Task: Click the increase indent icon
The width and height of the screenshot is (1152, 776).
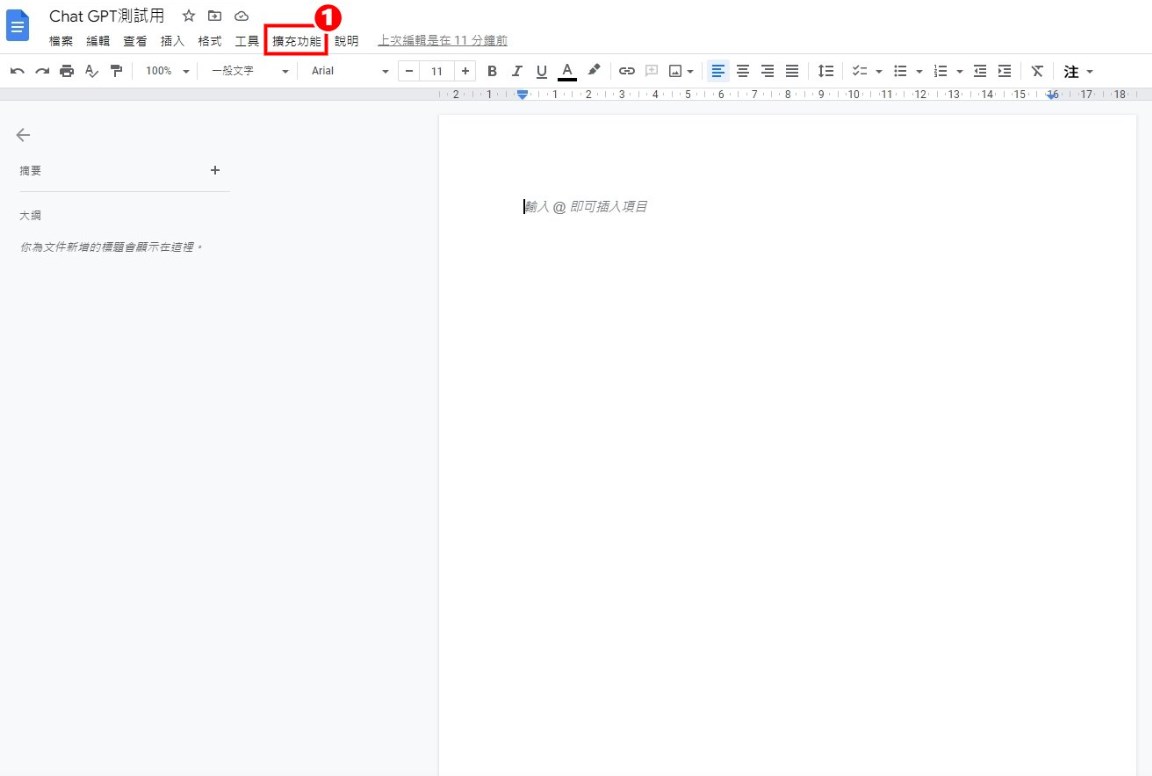Action: point(1004,71)
